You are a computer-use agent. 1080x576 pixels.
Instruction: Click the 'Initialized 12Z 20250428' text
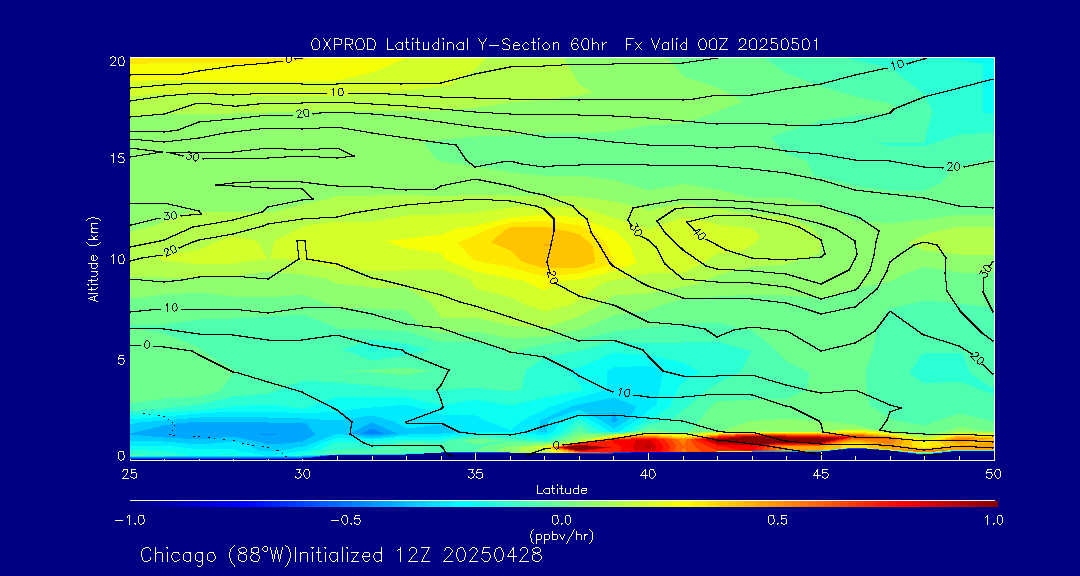(418, 555)
